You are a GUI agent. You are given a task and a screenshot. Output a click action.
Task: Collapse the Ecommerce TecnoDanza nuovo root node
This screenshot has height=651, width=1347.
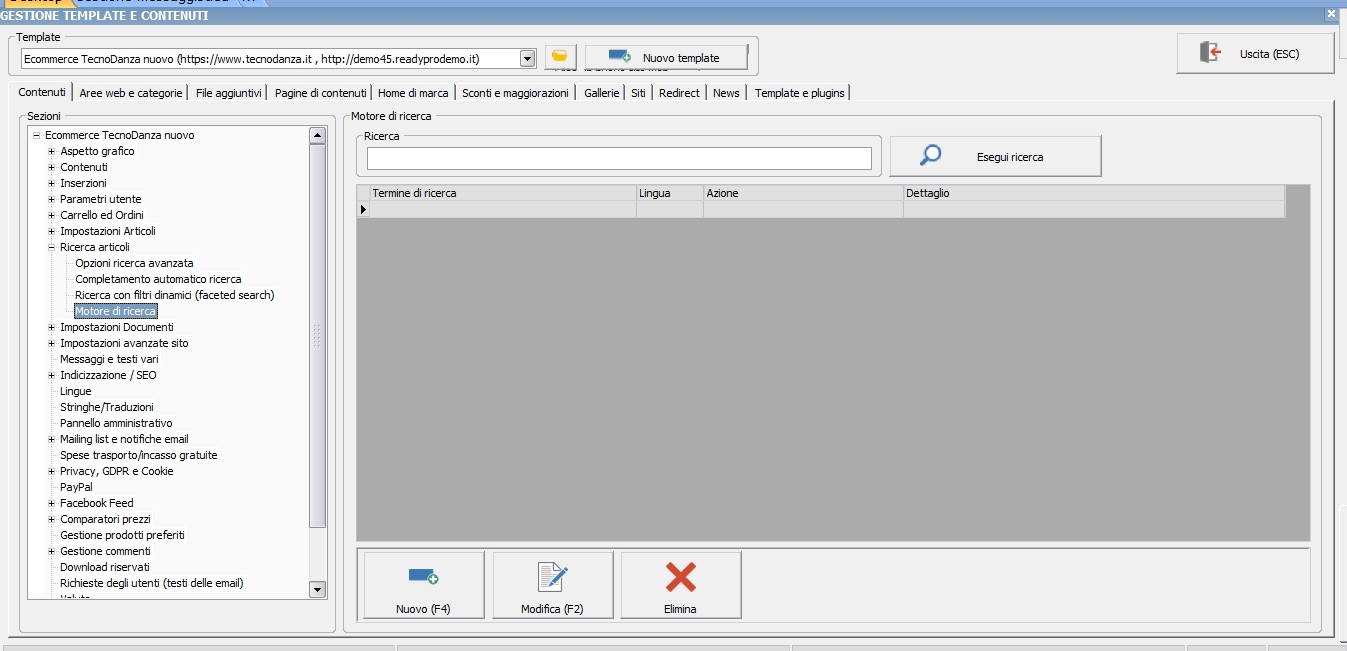point(36,135)
